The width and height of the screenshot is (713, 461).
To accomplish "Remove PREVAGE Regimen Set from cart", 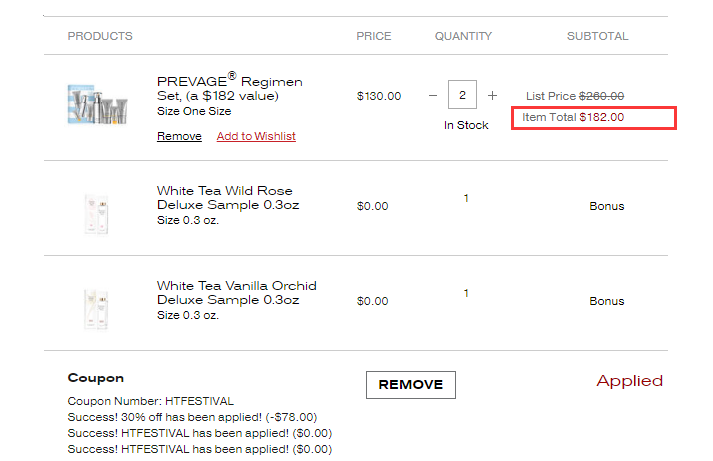I will coord(179,136).
